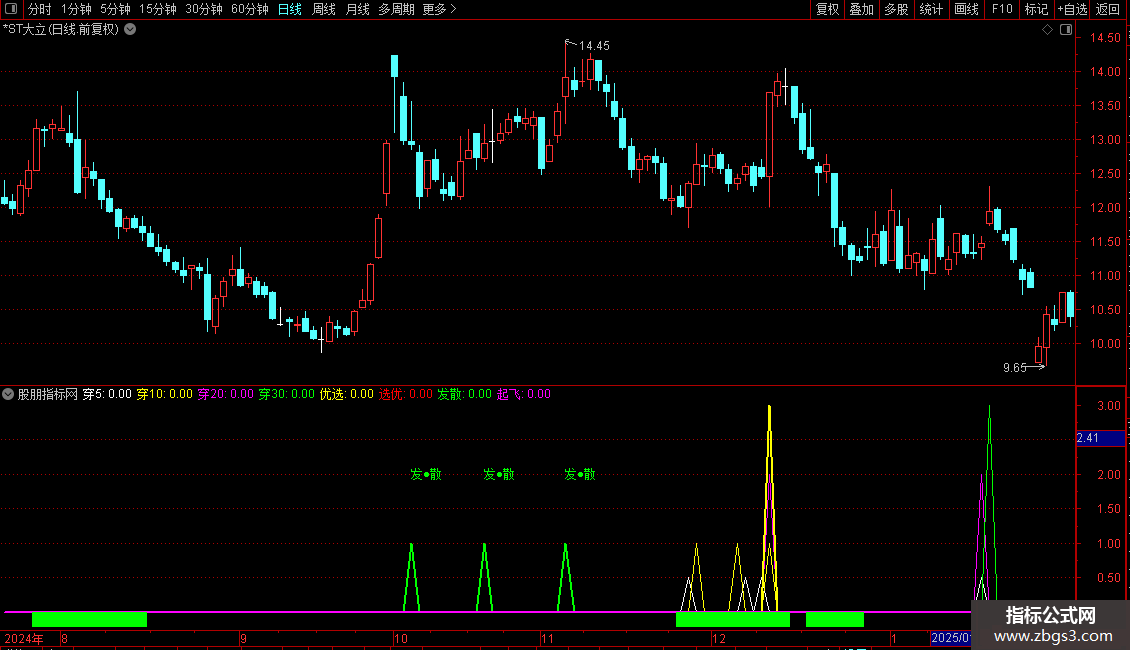Click the highlighted 2025 date on time axis
1130x650 pixels.
coord(951,638)
